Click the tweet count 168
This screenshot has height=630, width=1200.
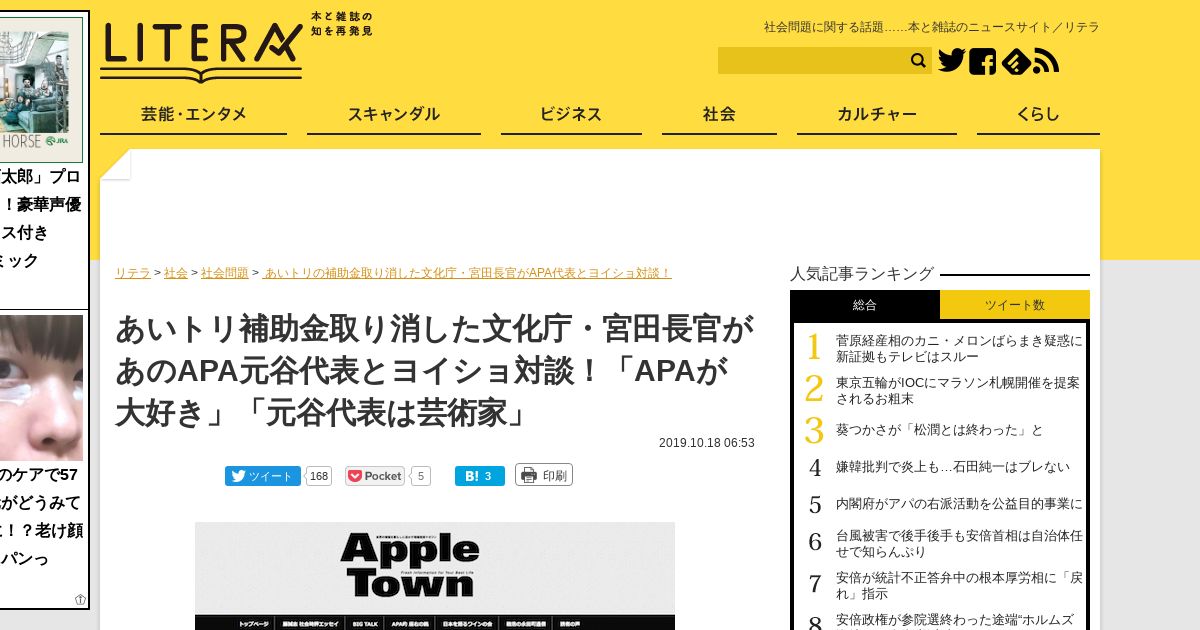click(x=319, y=476)
